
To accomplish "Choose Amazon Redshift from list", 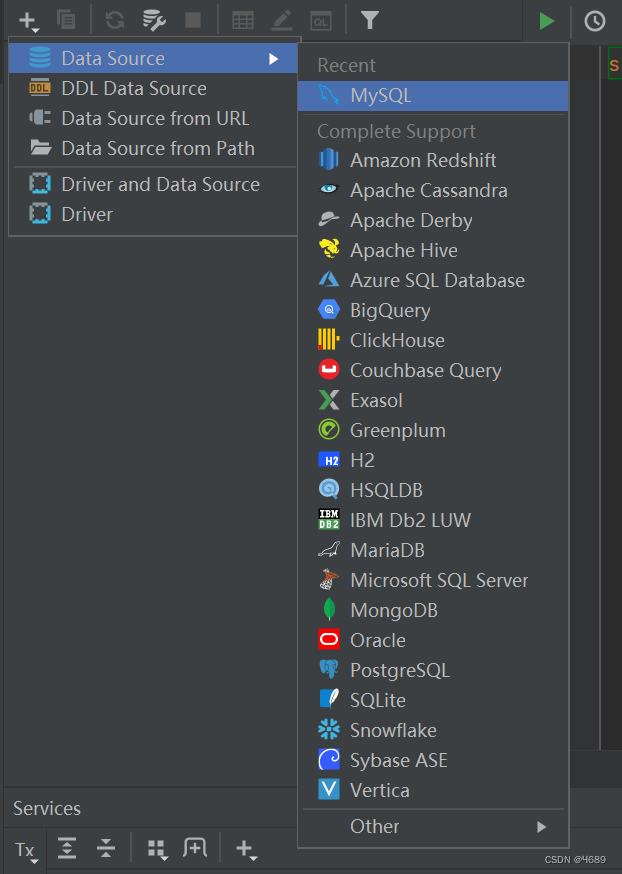I will pyautogui.click(x=433, y=161).
